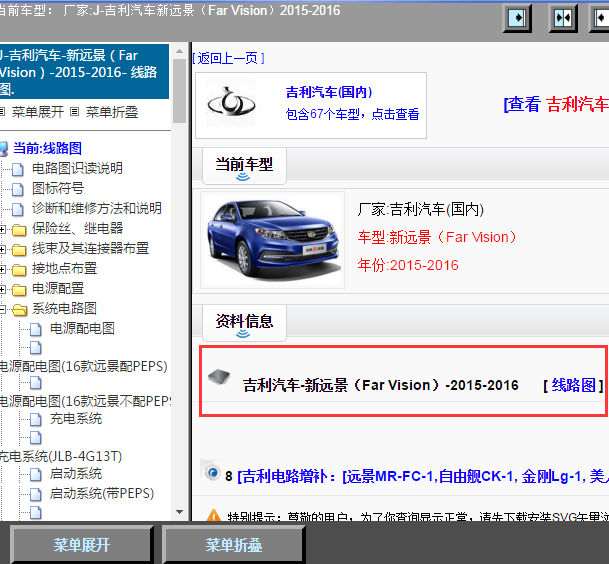Click the right-arrow panel layout icon
The width and height of the screenshot is (609, 564).
click(x=518, y=18)
